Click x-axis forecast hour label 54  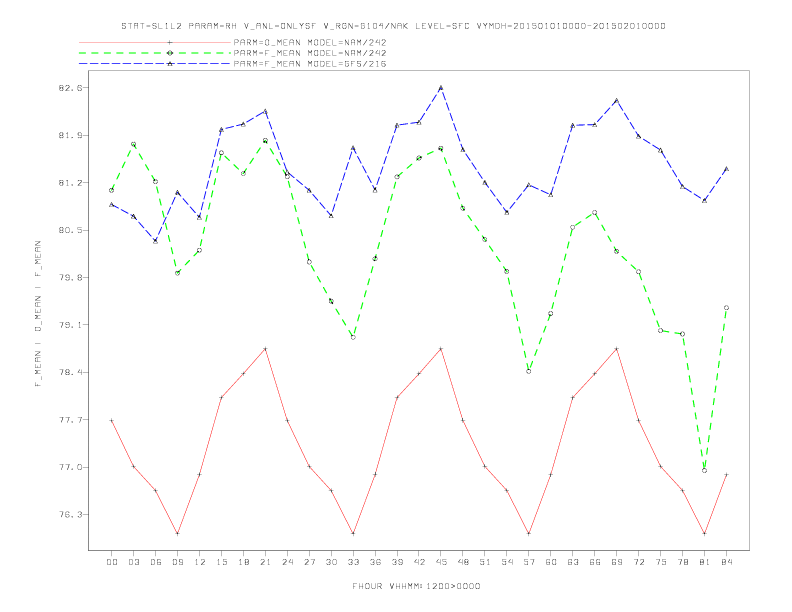click(507, 562)
